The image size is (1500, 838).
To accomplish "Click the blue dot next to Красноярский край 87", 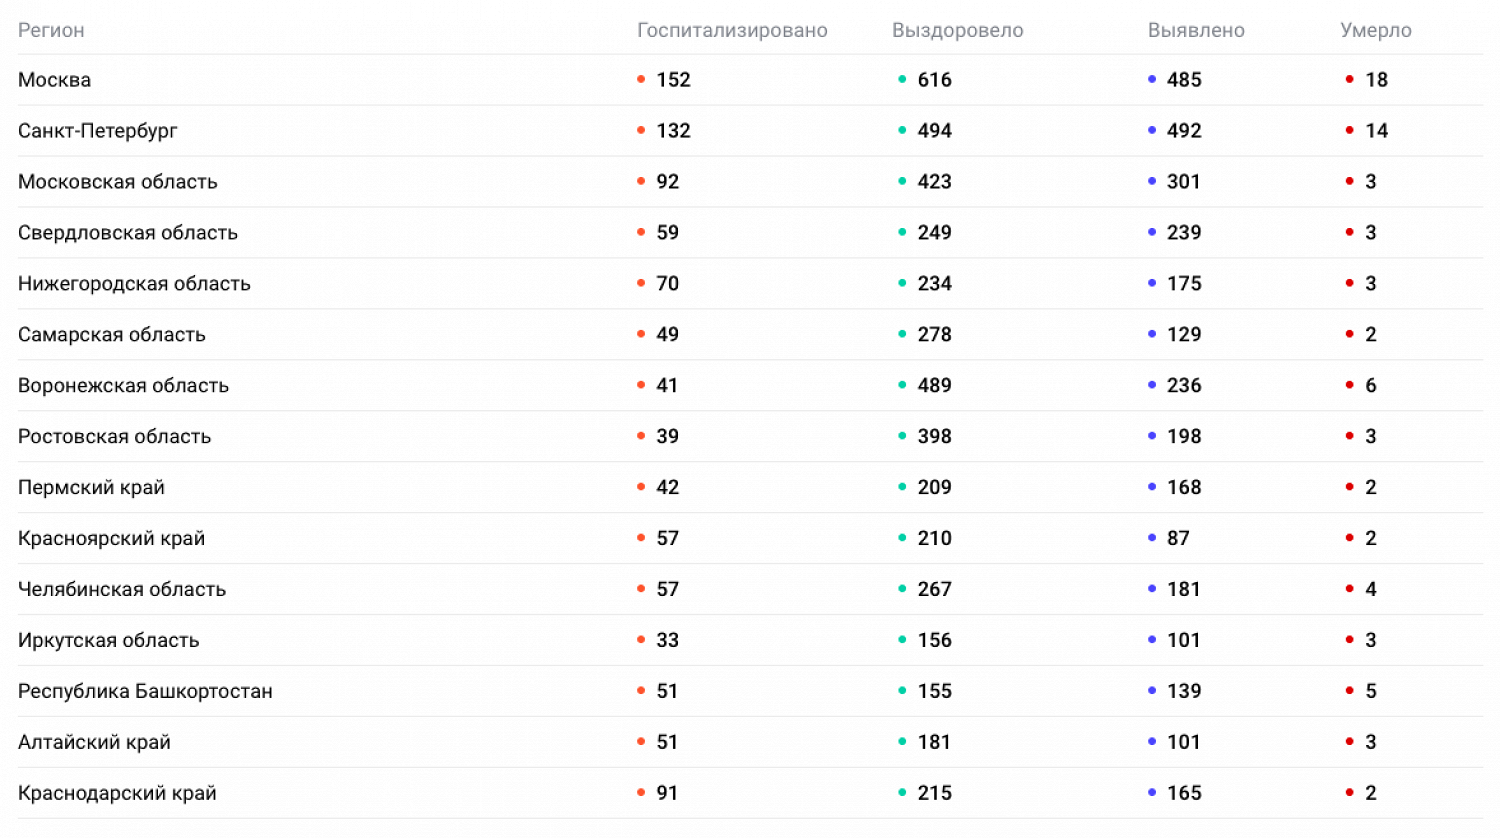I will coord(1152,538).
